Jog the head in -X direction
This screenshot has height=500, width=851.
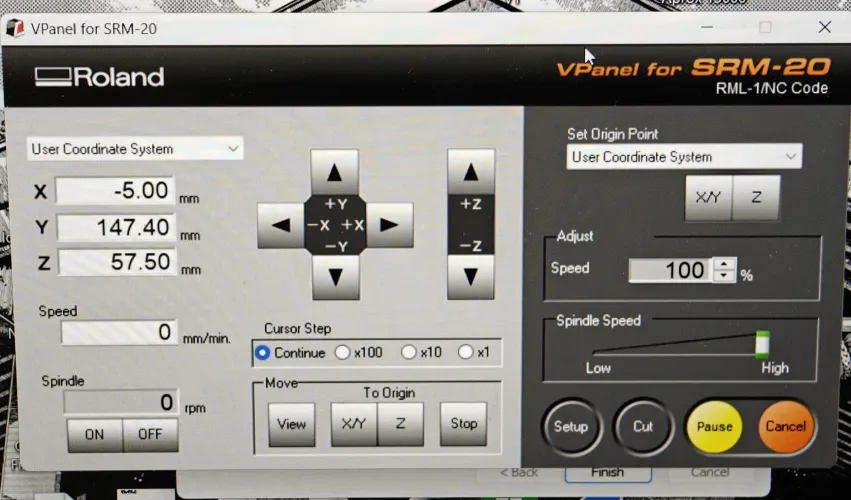pyautogui.click(x=281, y=225)
